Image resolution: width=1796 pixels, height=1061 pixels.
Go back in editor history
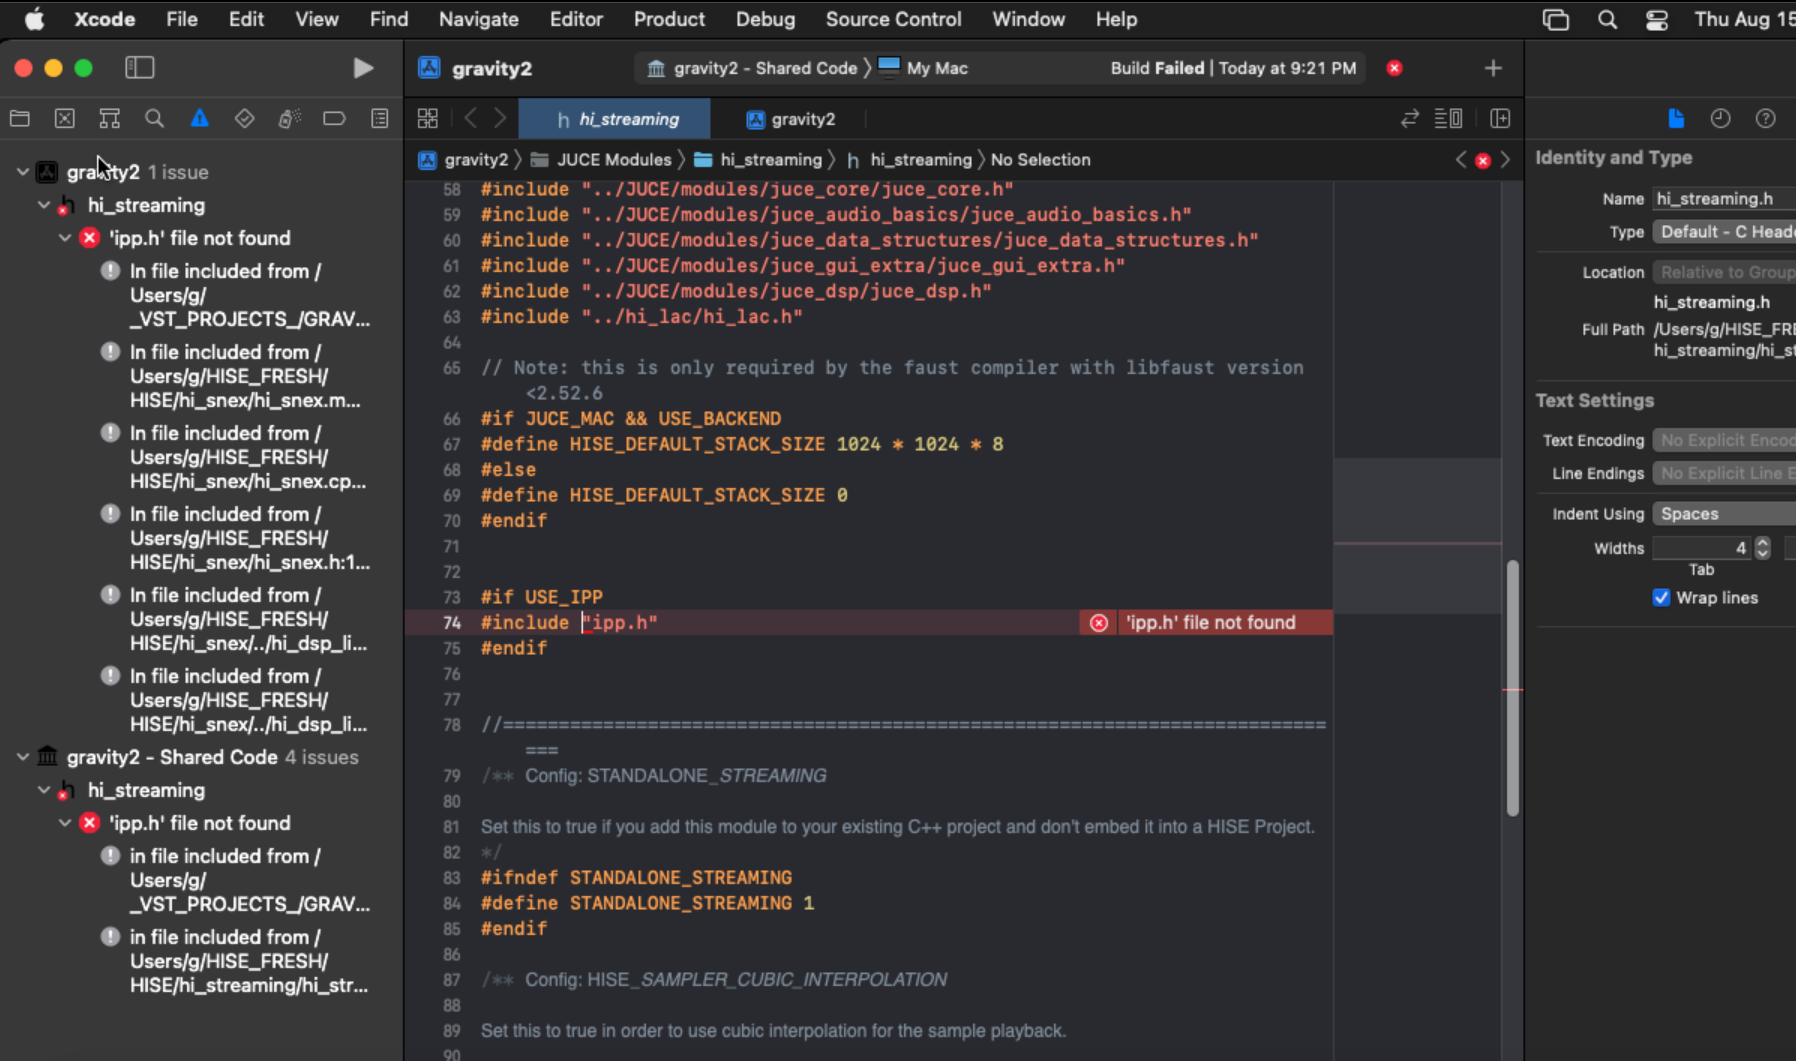[x=470, y=119]
